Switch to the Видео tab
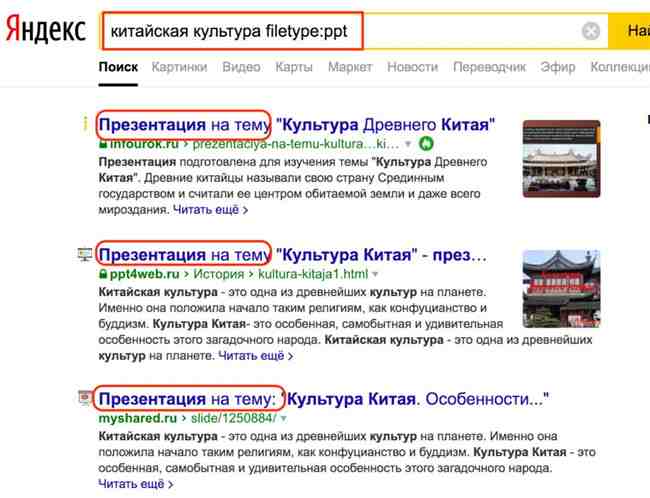This screenshot has height=498, width=650. coord(241,67)
